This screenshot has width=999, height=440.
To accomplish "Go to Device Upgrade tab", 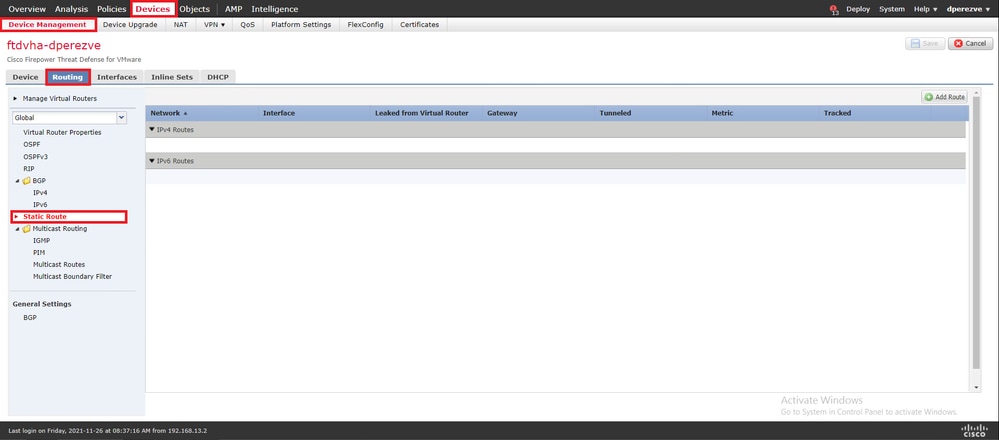I will tap(130, 25).
